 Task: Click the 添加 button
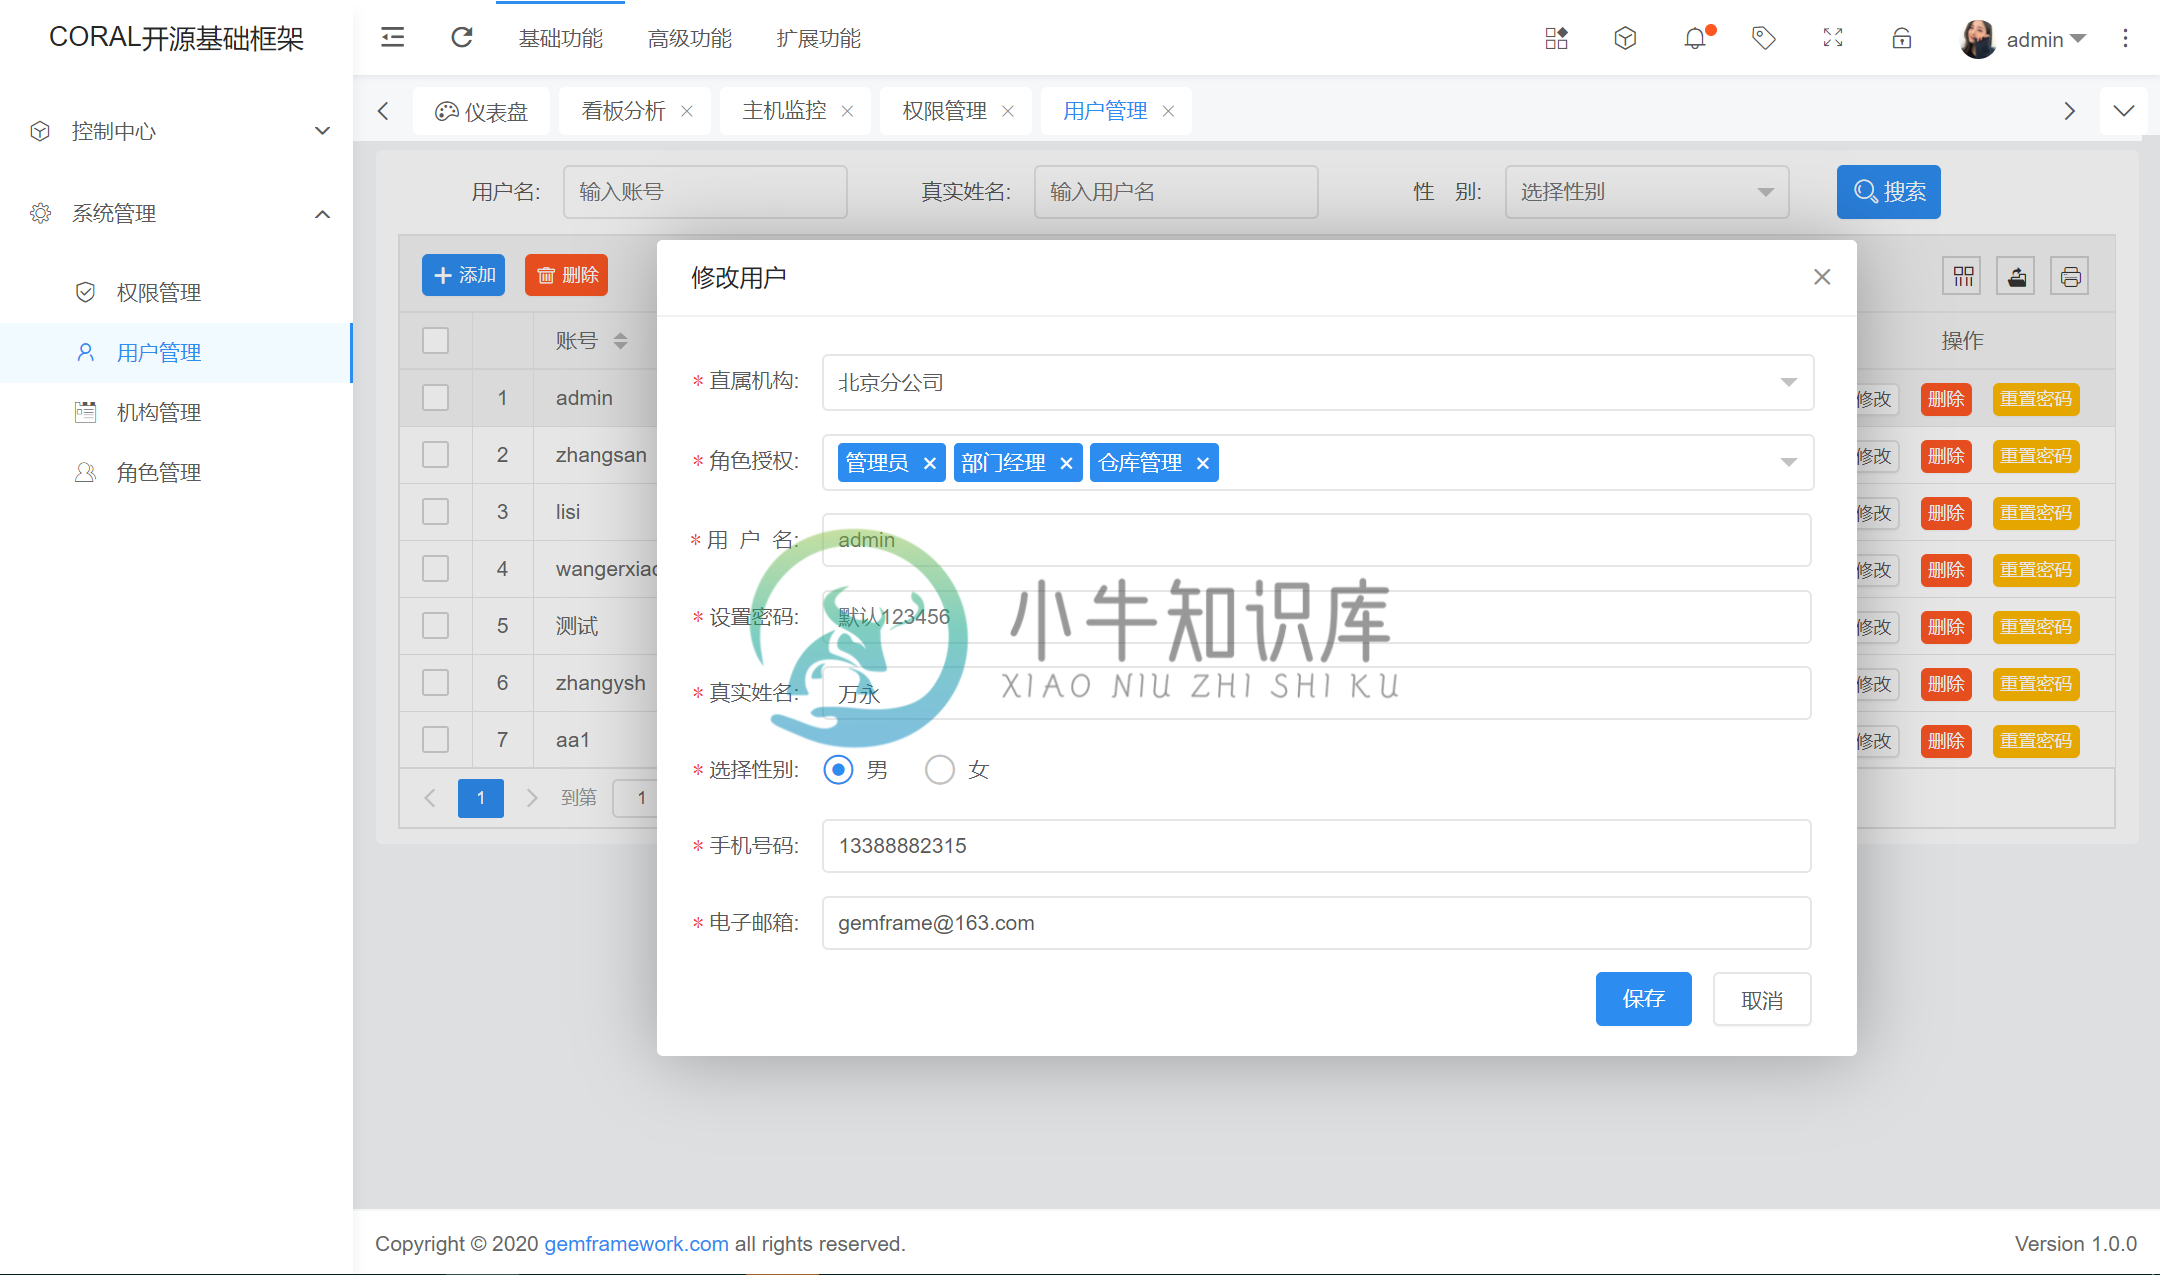click(x=463, y=275)
